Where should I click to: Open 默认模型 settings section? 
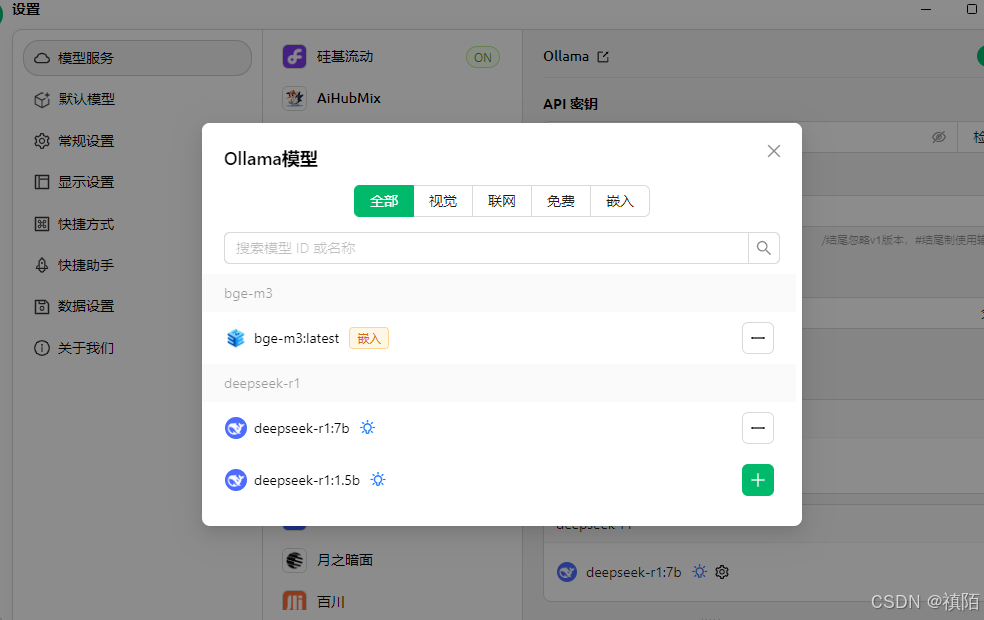[x=137, y=99]
